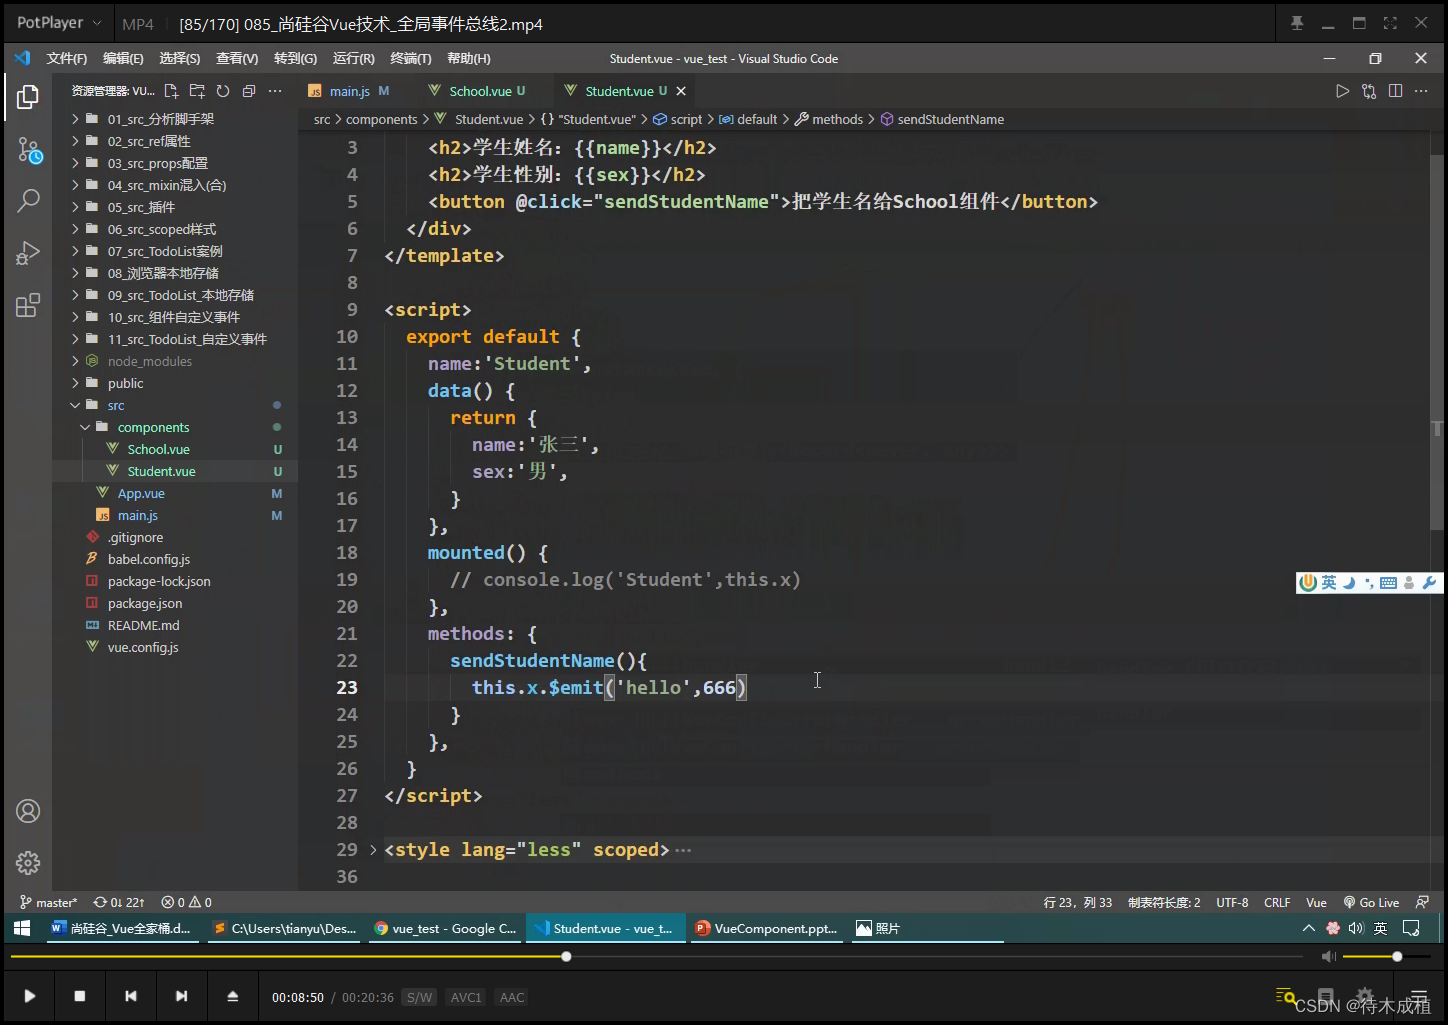Open explorer more actions ellipsis
Viewport: 1448px width, 1025px height.
(275, 91)
